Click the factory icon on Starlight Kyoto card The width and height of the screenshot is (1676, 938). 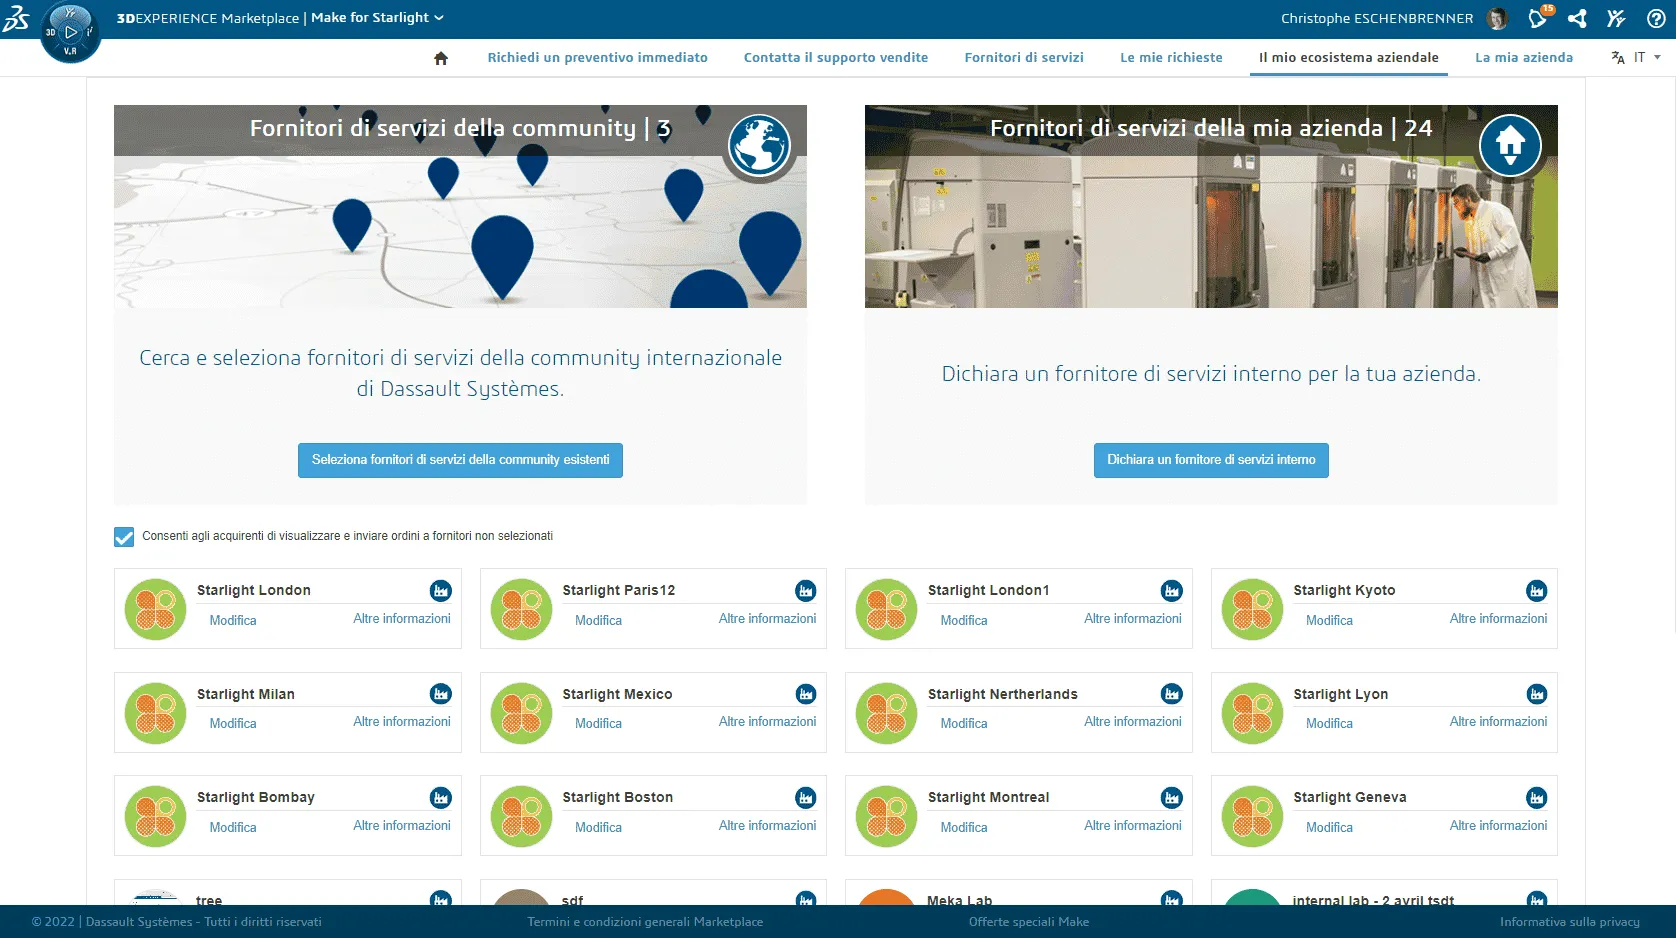[1536, 591]
